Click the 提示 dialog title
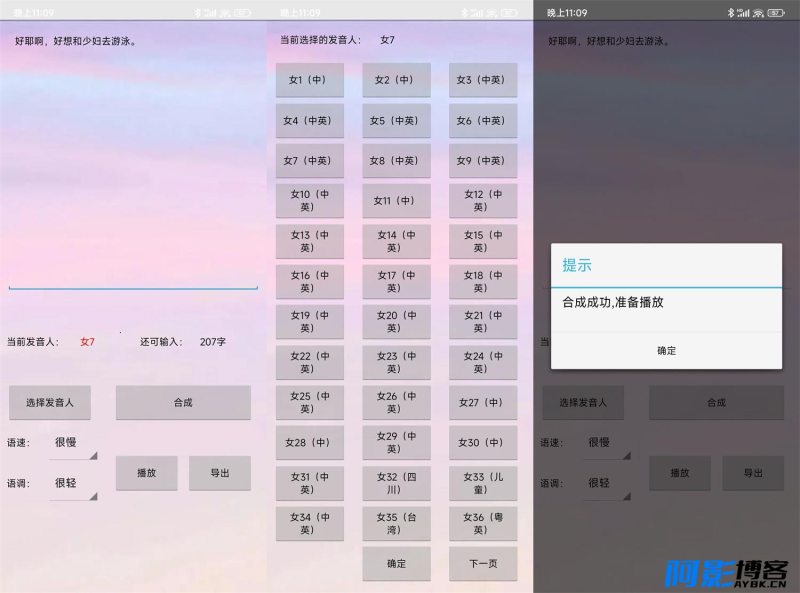 tap(577, 265)
